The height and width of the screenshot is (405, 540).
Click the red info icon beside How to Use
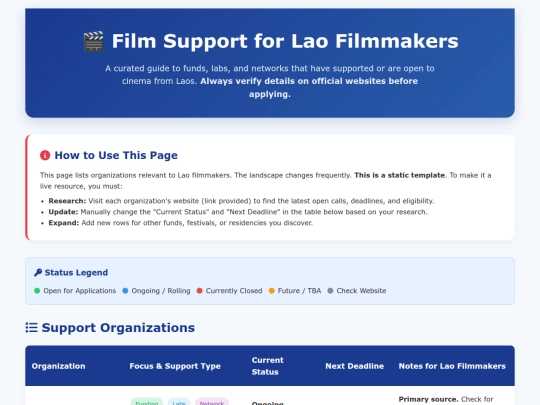(45, 155)
